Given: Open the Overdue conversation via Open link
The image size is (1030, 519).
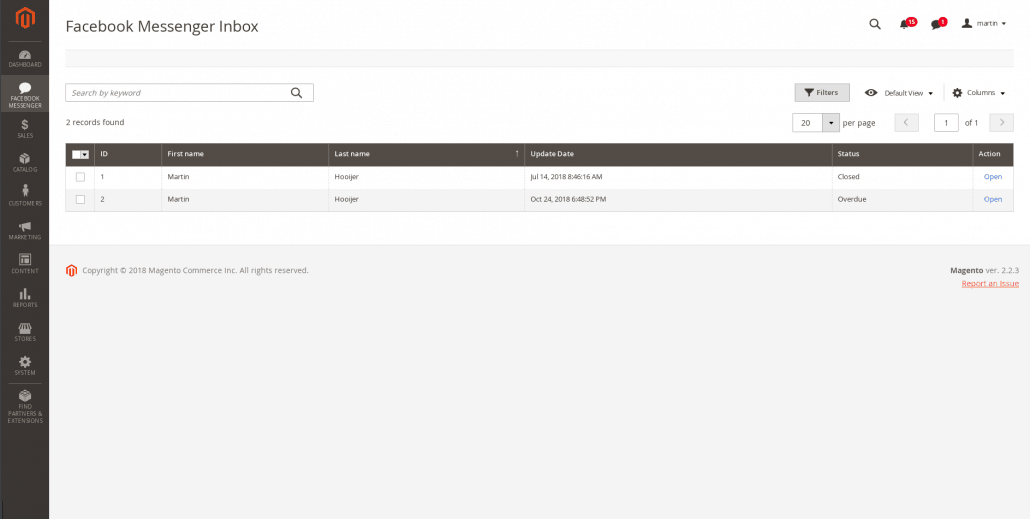Looking at the screenshot, I should pos(992,199).
